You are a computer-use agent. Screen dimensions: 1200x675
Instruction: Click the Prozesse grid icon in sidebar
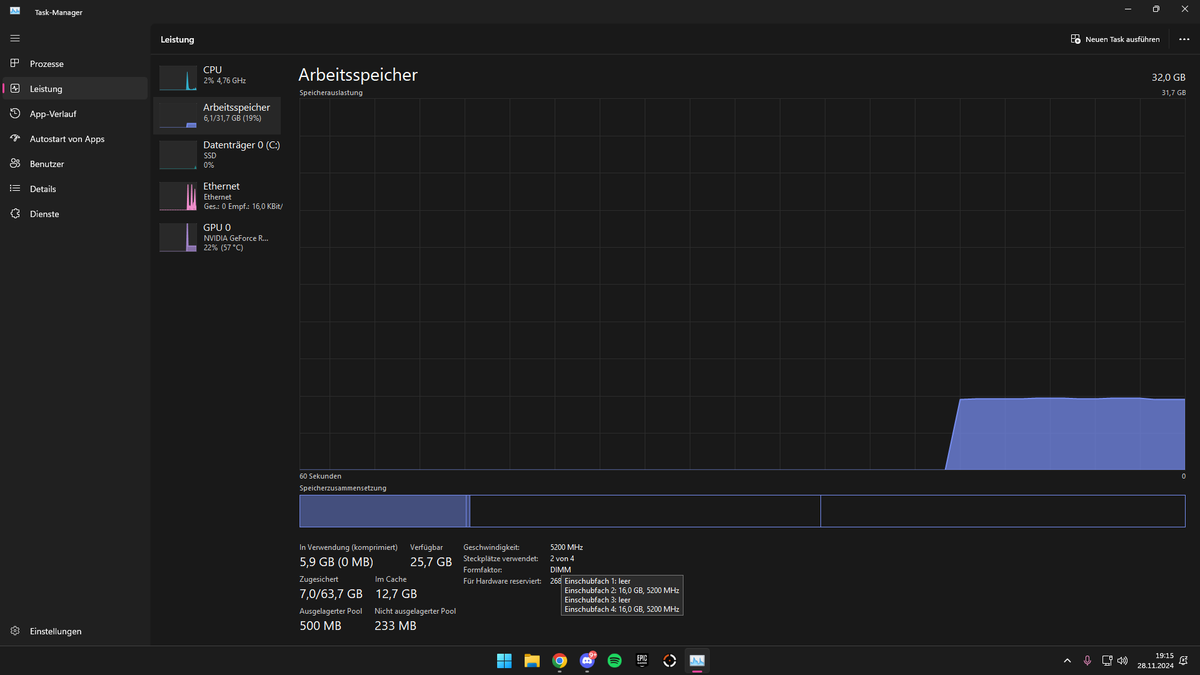pos(15,63)
